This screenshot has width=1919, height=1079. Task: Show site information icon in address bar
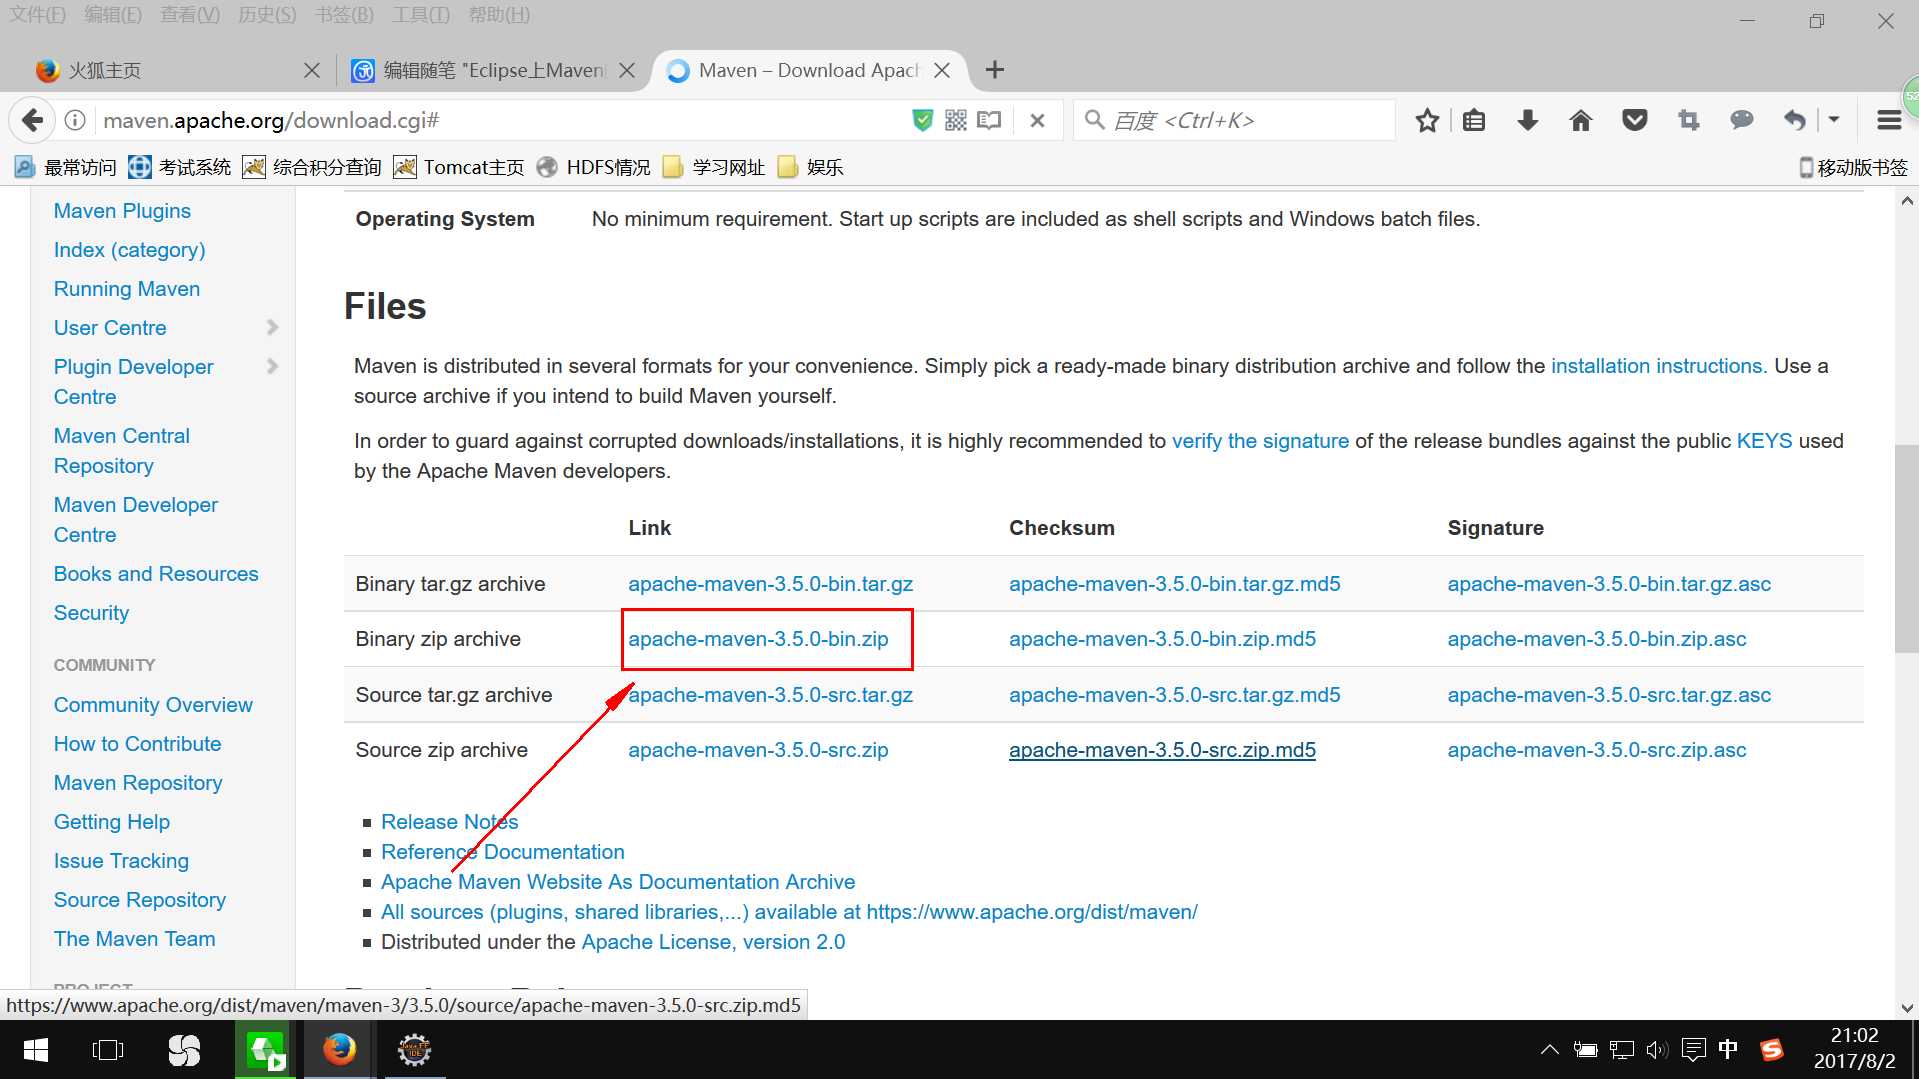pos(75,120)
